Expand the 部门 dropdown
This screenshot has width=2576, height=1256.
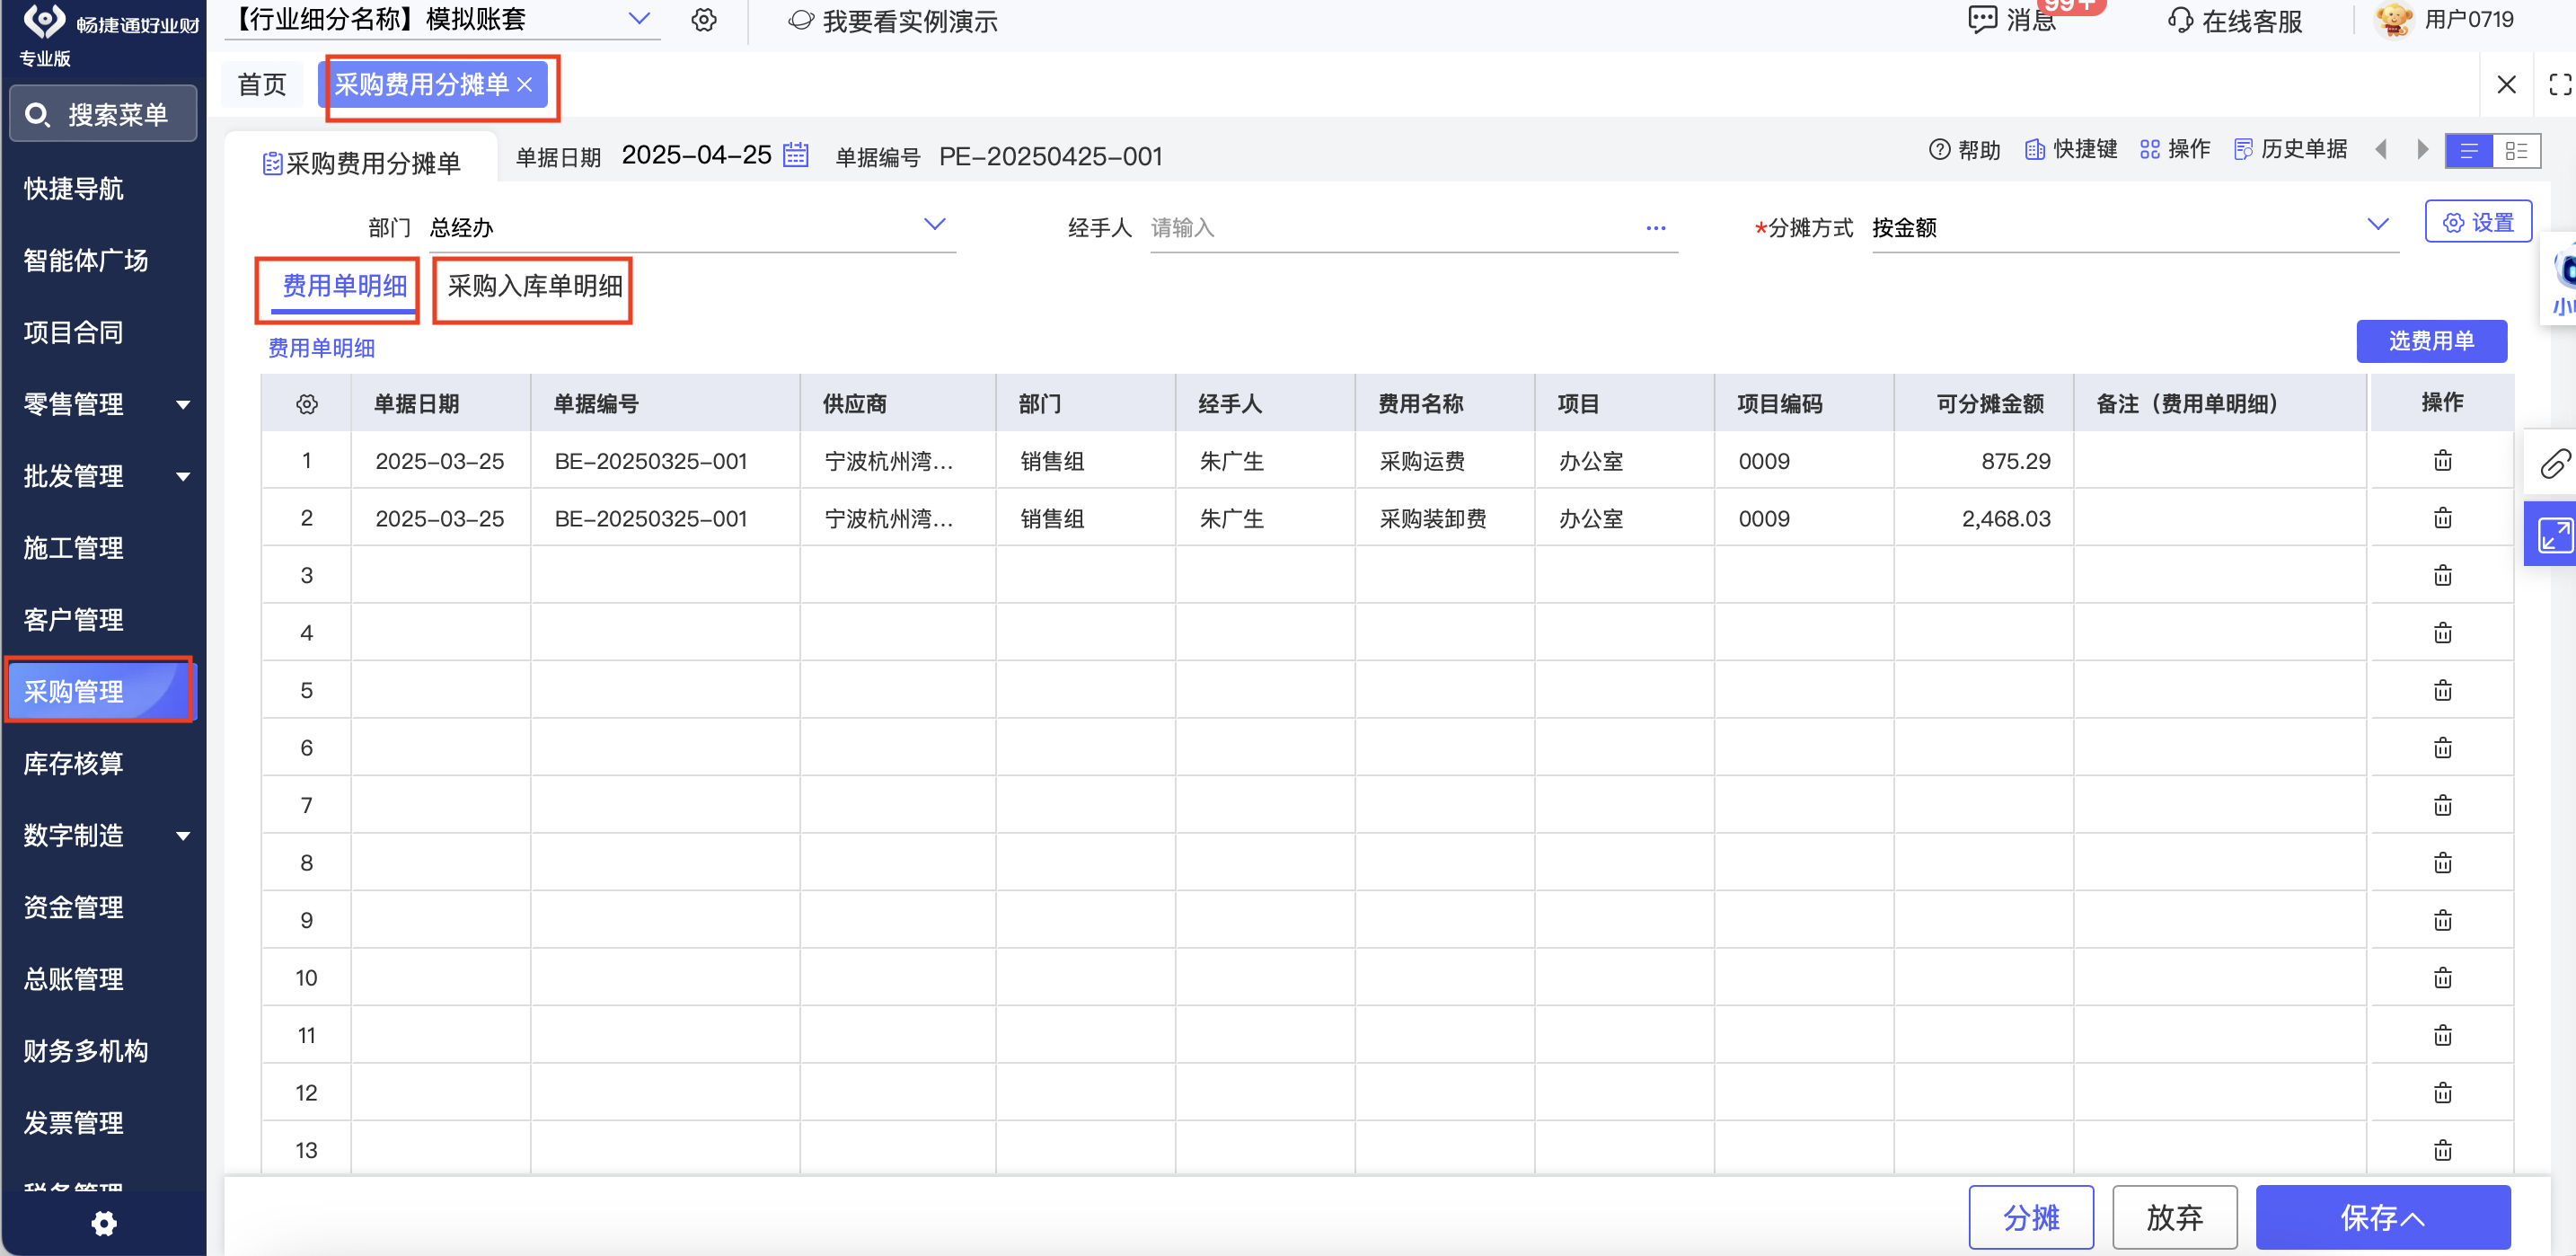point(934,225)
